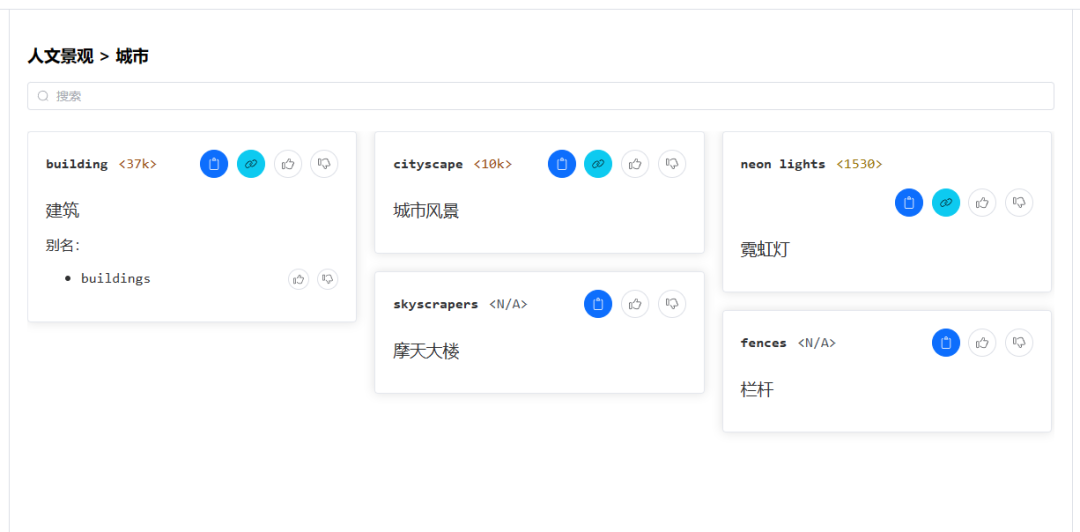
Task: Select the 人文景观 > 城市 heading
Action: point(87,57)
